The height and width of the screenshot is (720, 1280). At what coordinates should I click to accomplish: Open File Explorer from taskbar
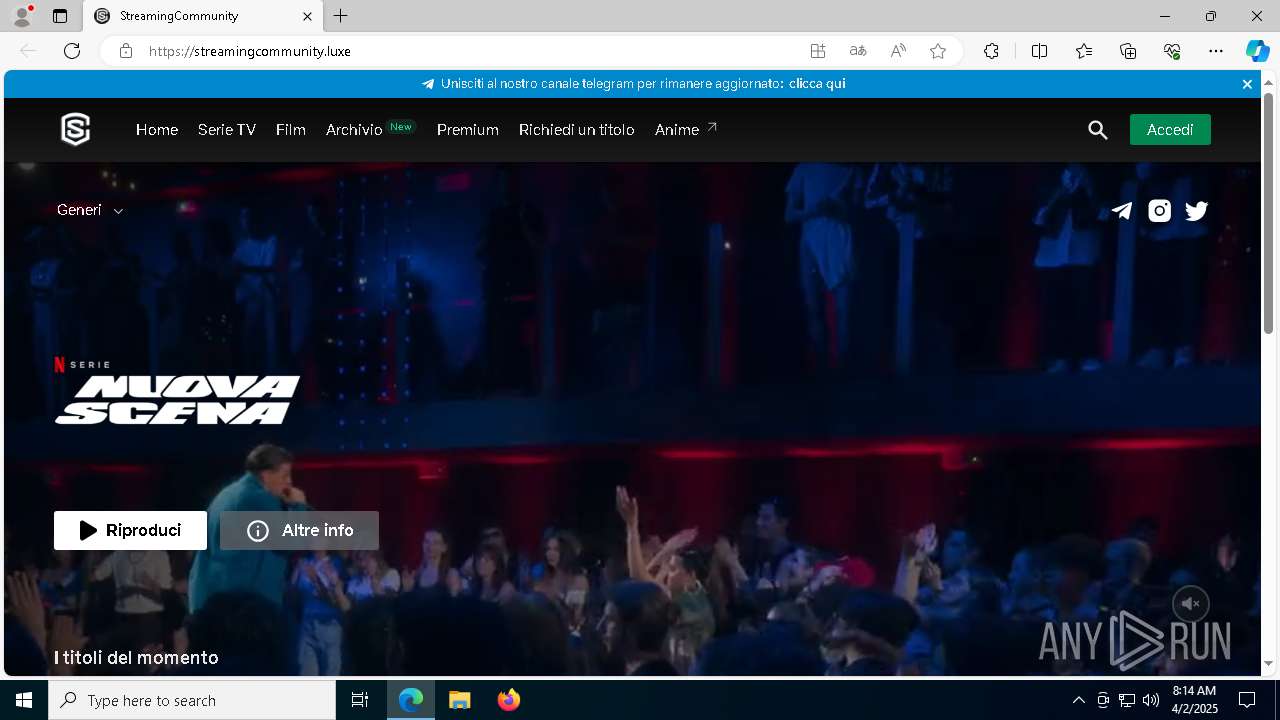click(459, 700)
